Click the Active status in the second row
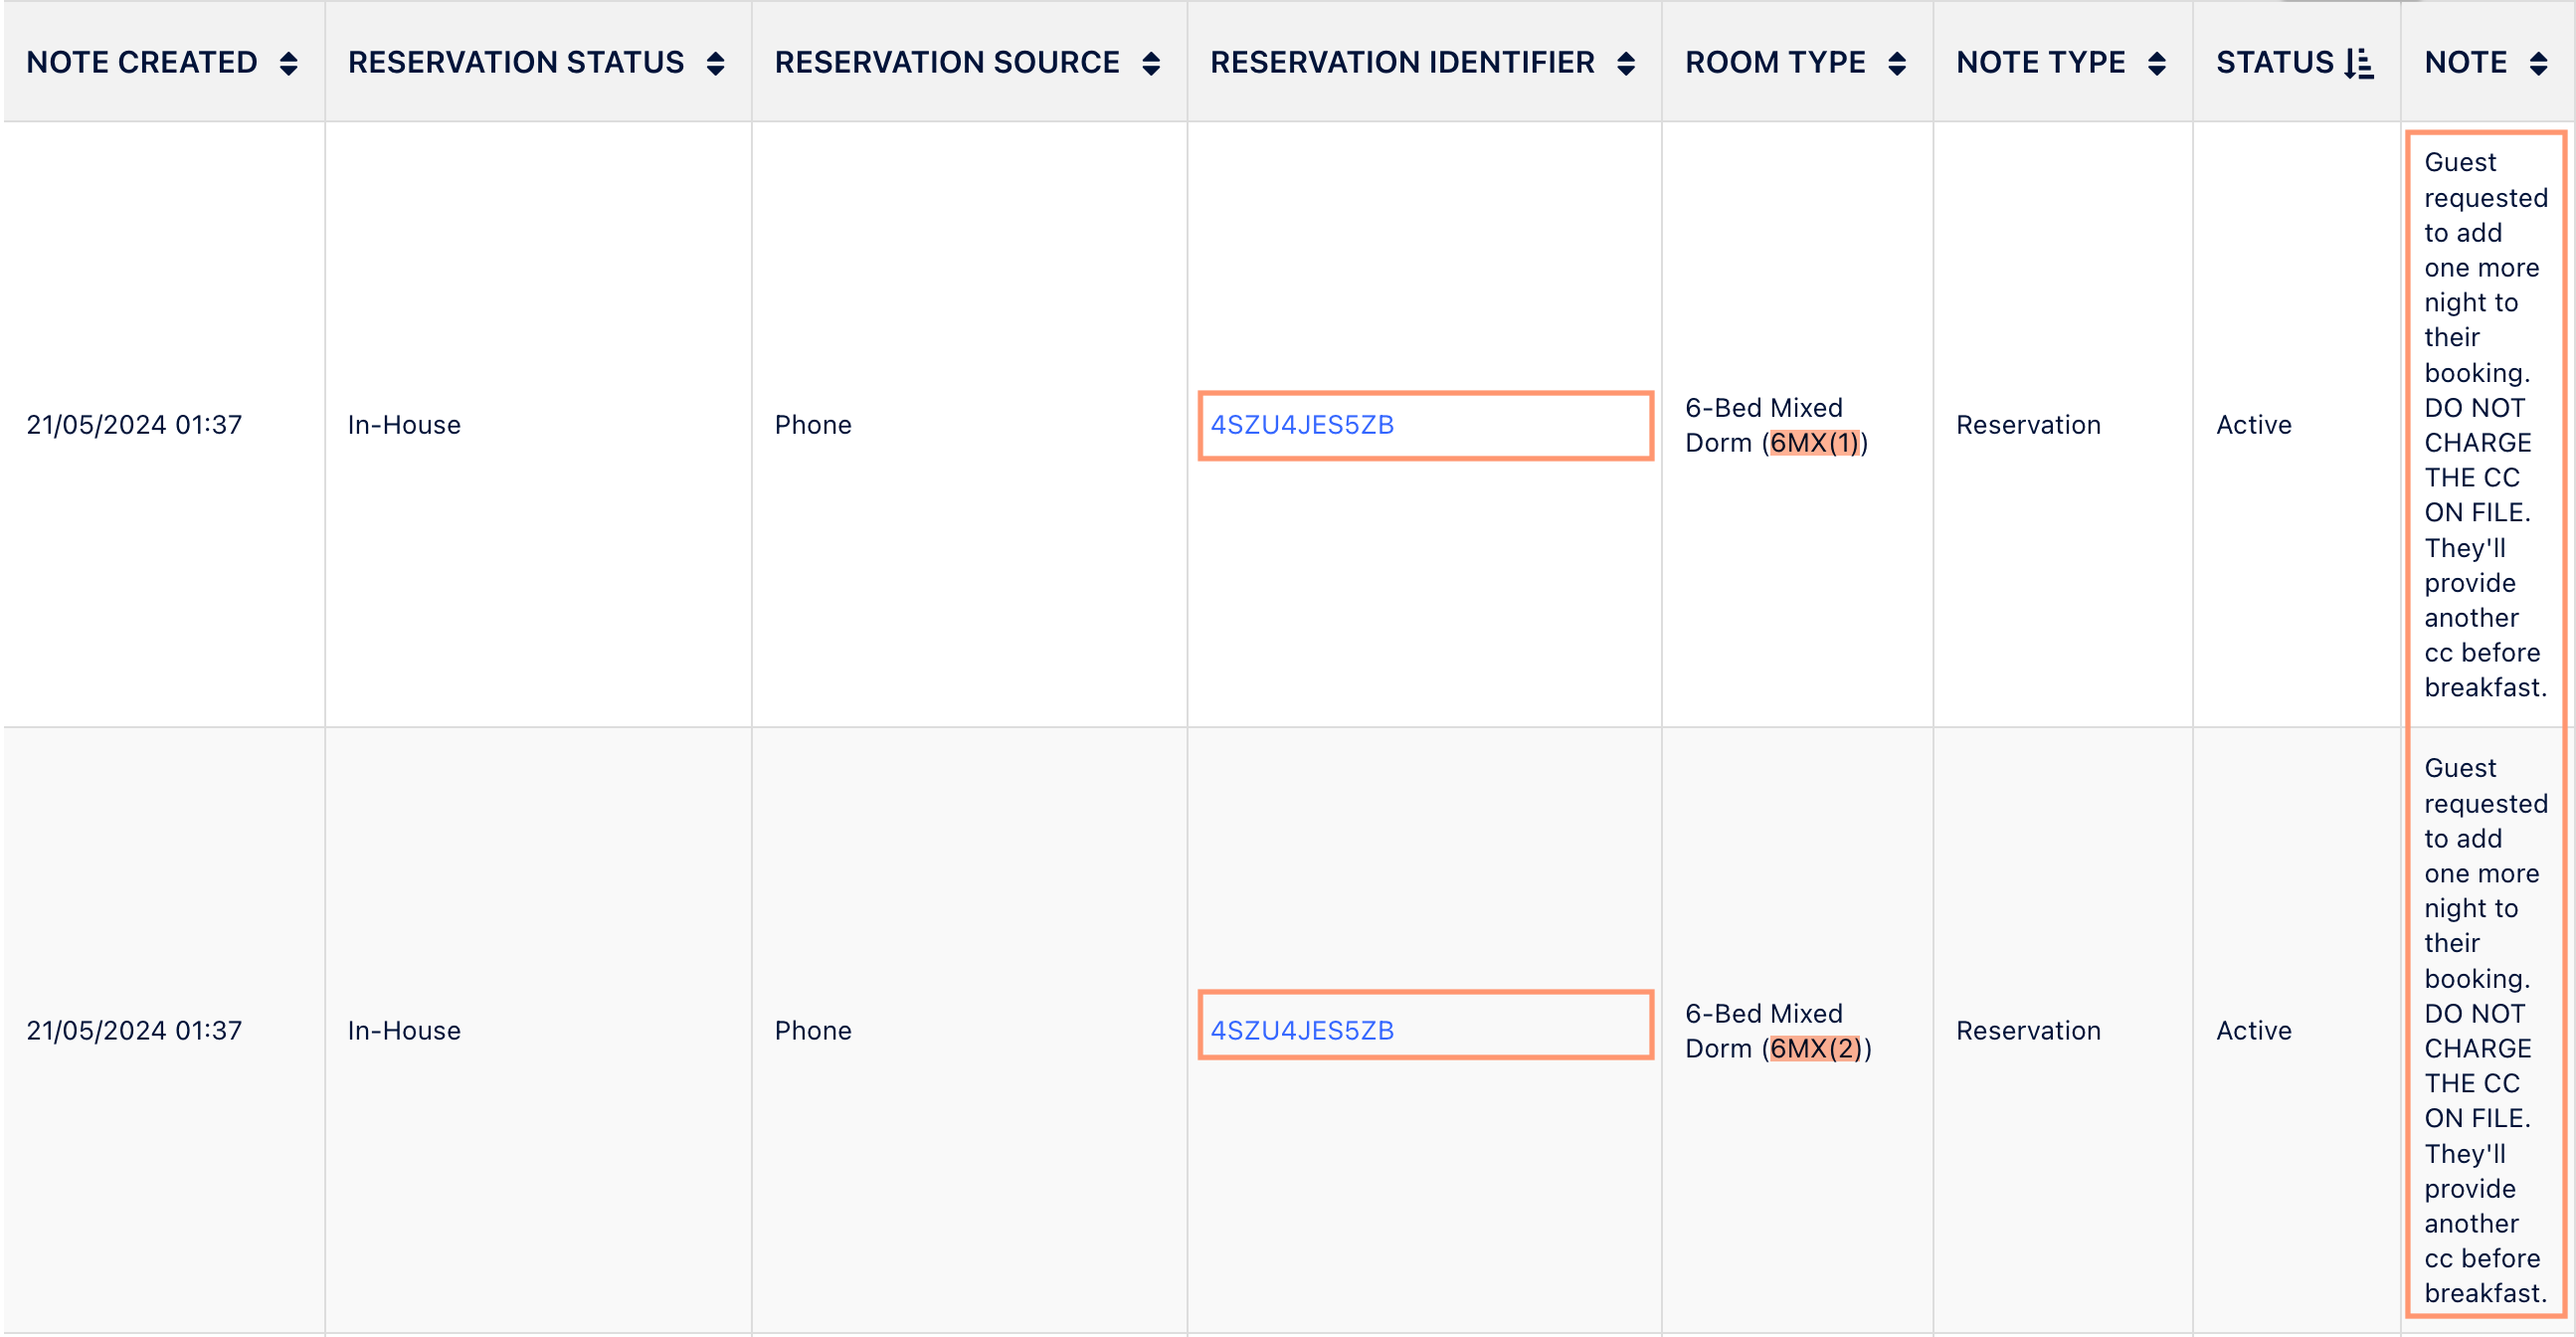The height and width of the screenshot is (1337, 2576). [2254, 1031]
